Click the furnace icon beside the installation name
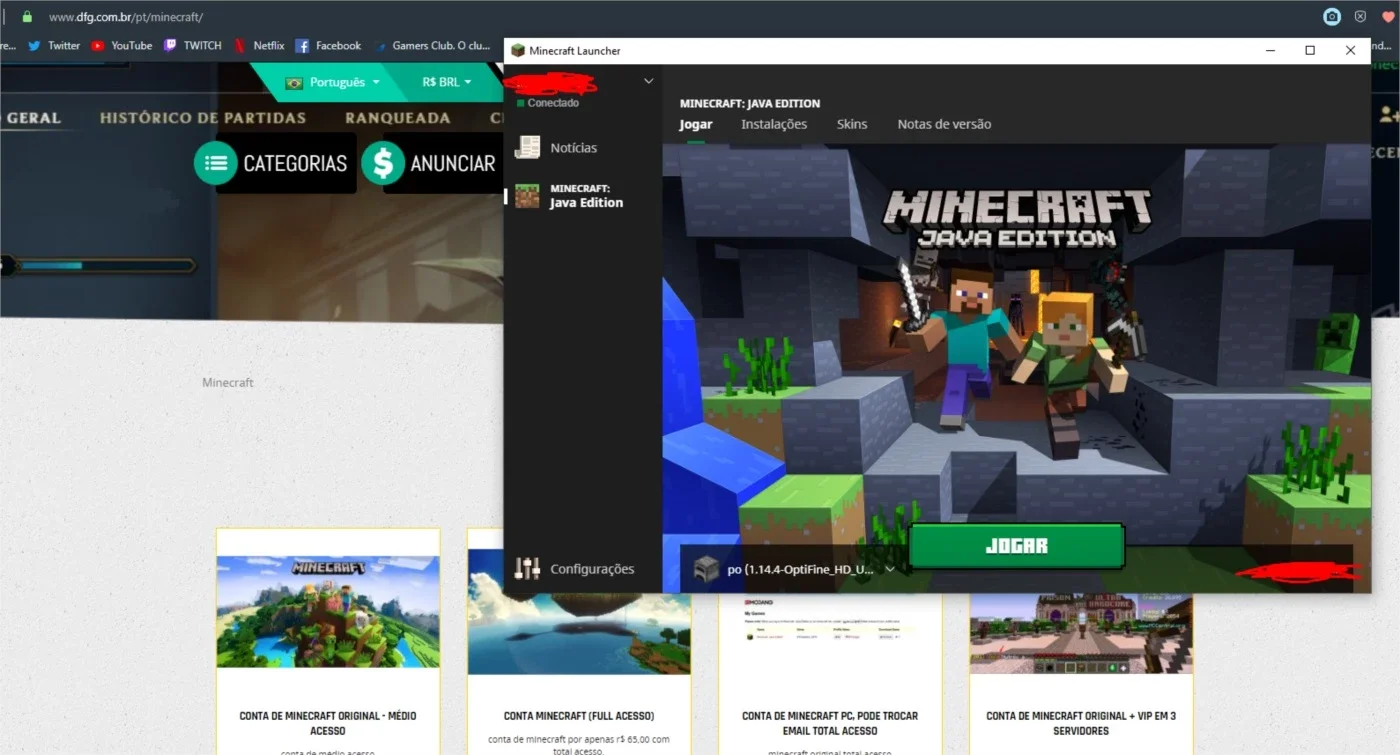Image resolution: width=1400 pixels, height=755 pixels. pos(707,569)
